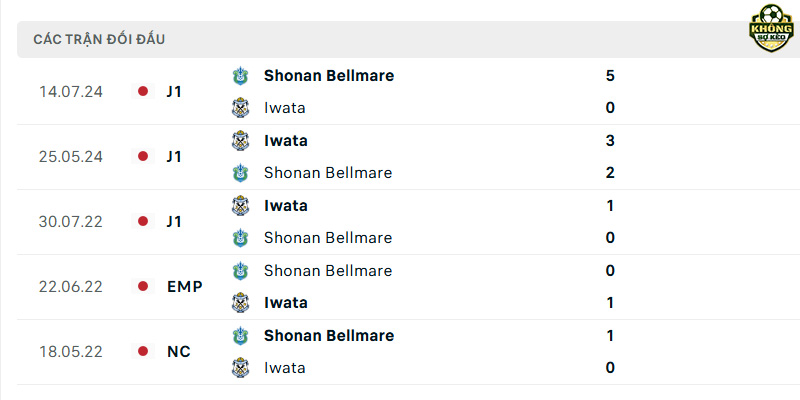The image size is (800, 400).
Task: Click Shonan Bellmare crest in 14.07.24 match
Action: [240, 76]
